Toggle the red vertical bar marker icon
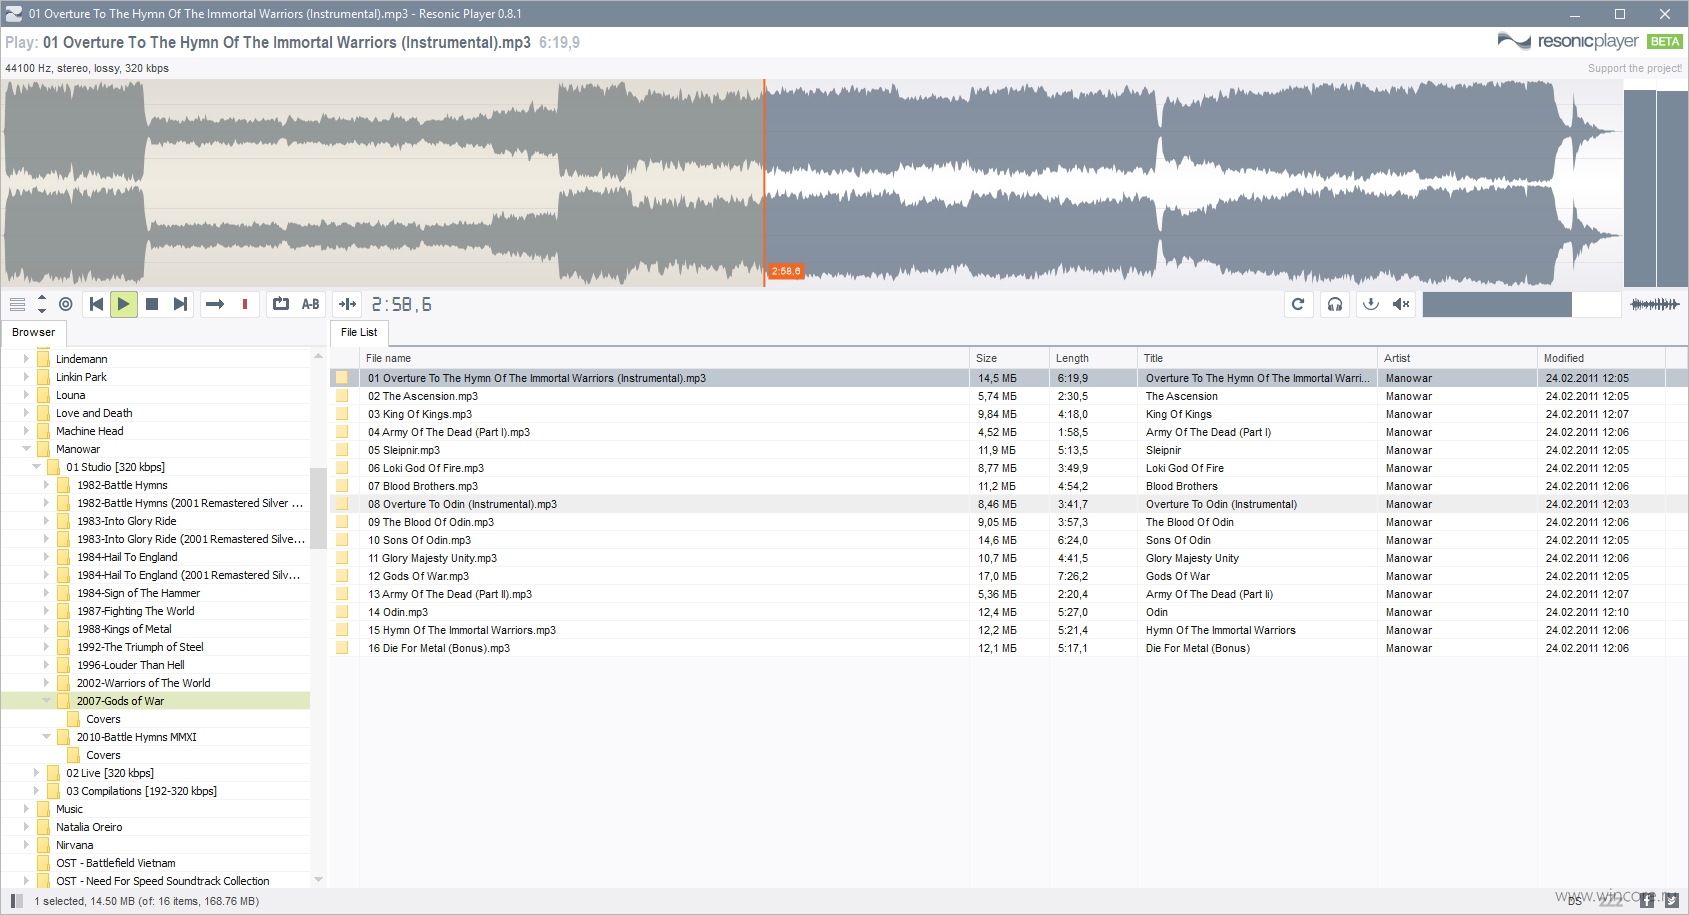Image resolution: width=1689 pixels, height=915 pixels. click(x=245, y=304)
